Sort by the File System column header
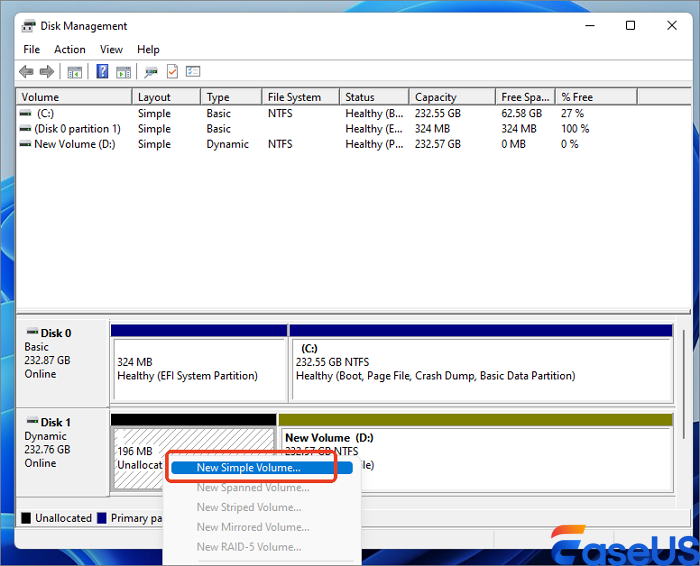700x566 pixels. (300, 97)
